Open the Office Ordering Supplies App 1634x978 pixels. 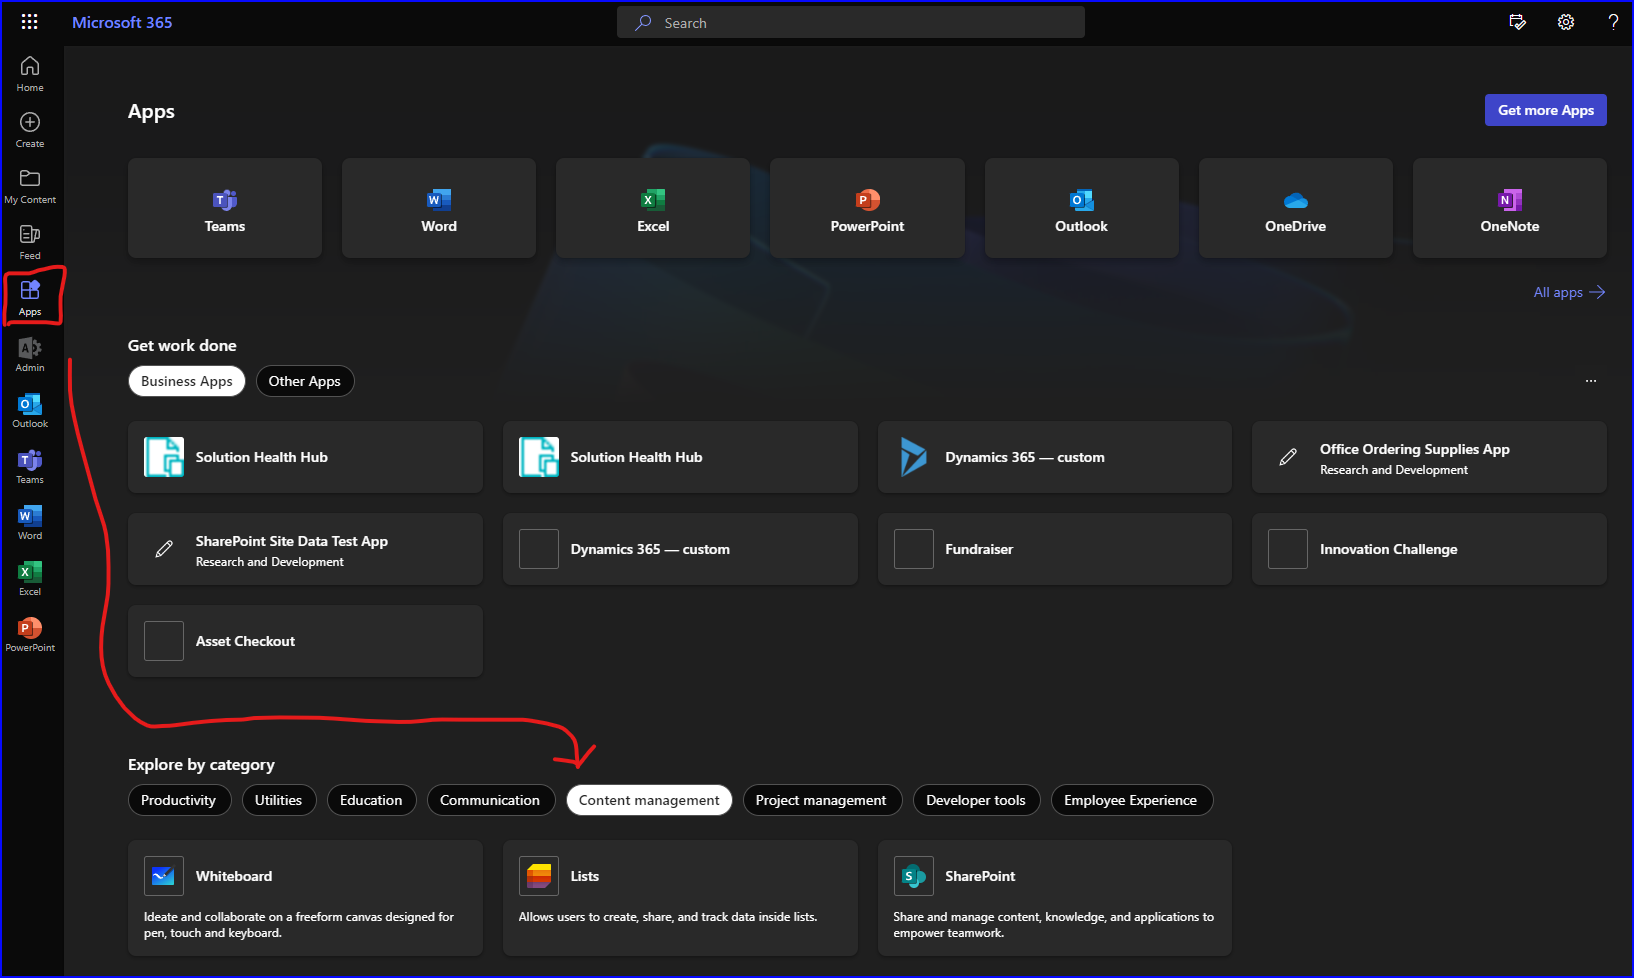pos(1430,457)
